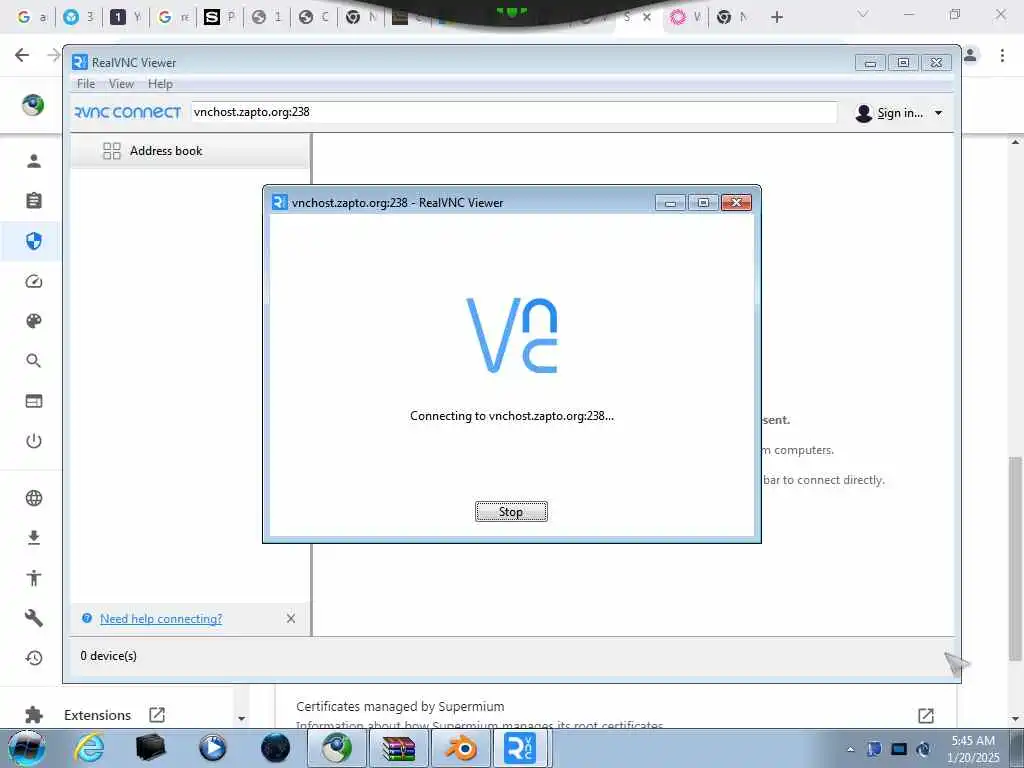Switch to the first Google tab
Screen dimensions: 1024x768
pyautogui.click(x=32, y=17)
